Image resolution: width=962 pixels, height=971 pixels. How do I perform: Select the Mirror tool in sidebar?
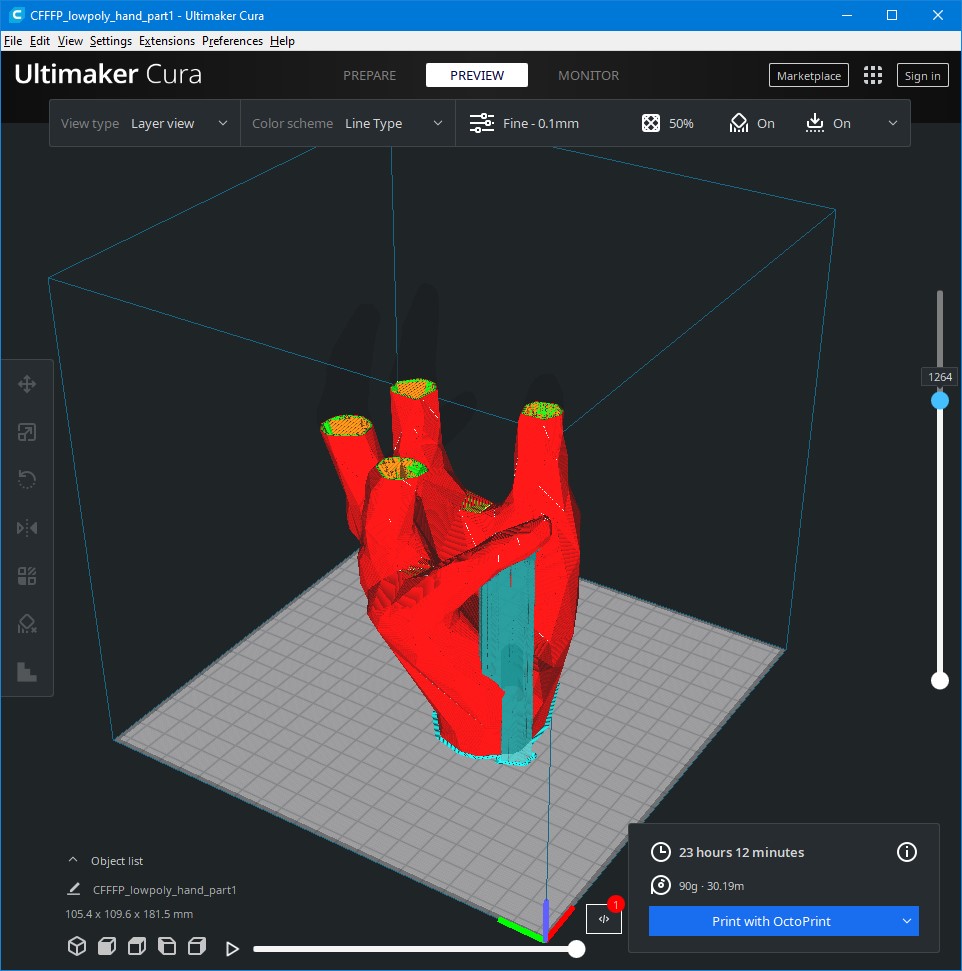coord(27,528)
